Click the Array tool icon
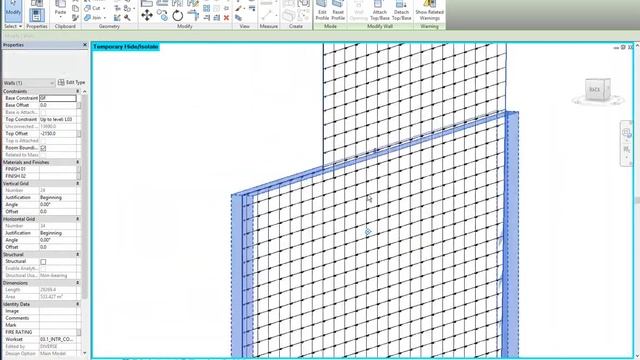Image resolution: width=640 pixels, height=360 pixels. (x=207, y=8)
